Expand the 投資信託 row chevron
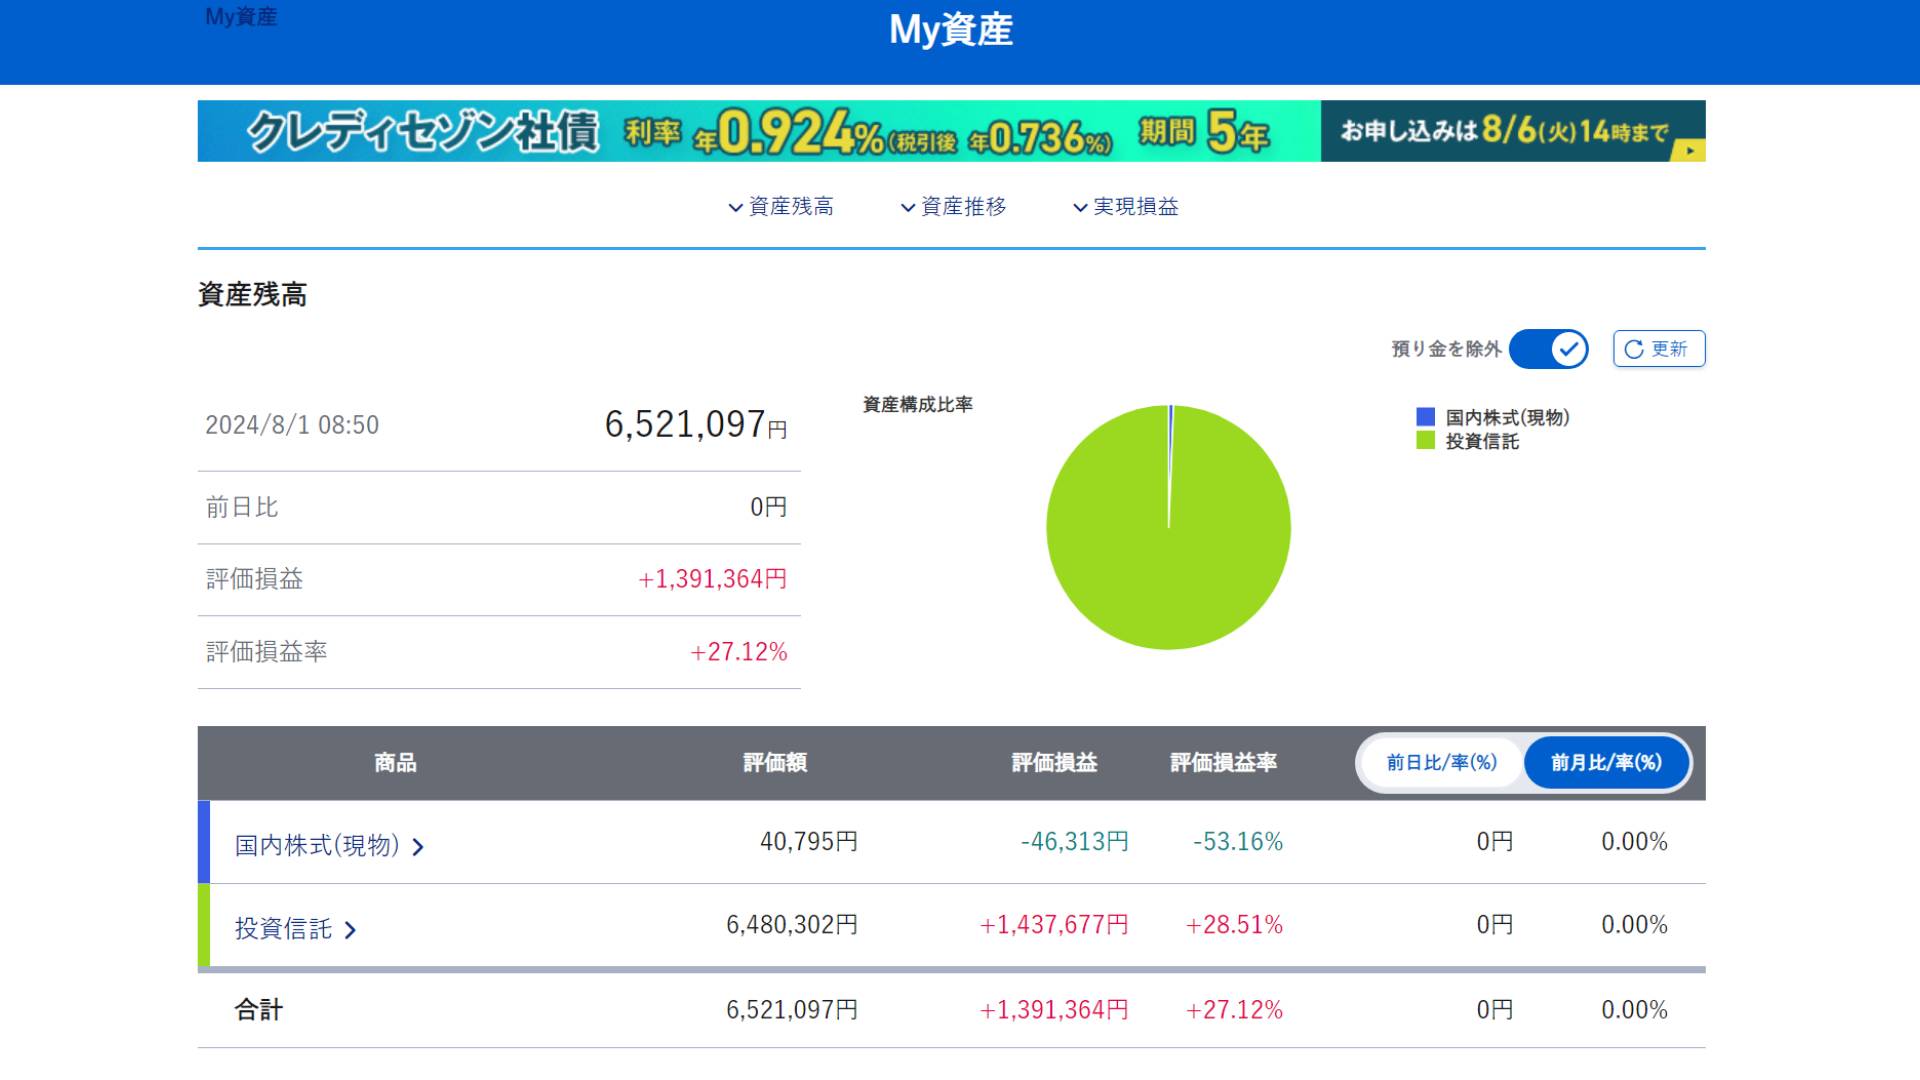This screenshot has width=1920, height=1080. [350, 930]
